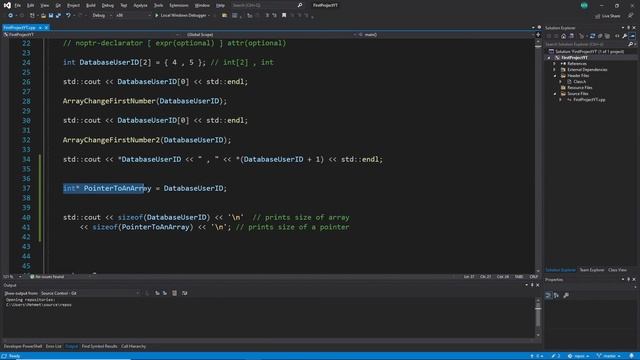Expand External Dependencies node
640x360 pixels.
pyautogui.click(x=554, y=70)
